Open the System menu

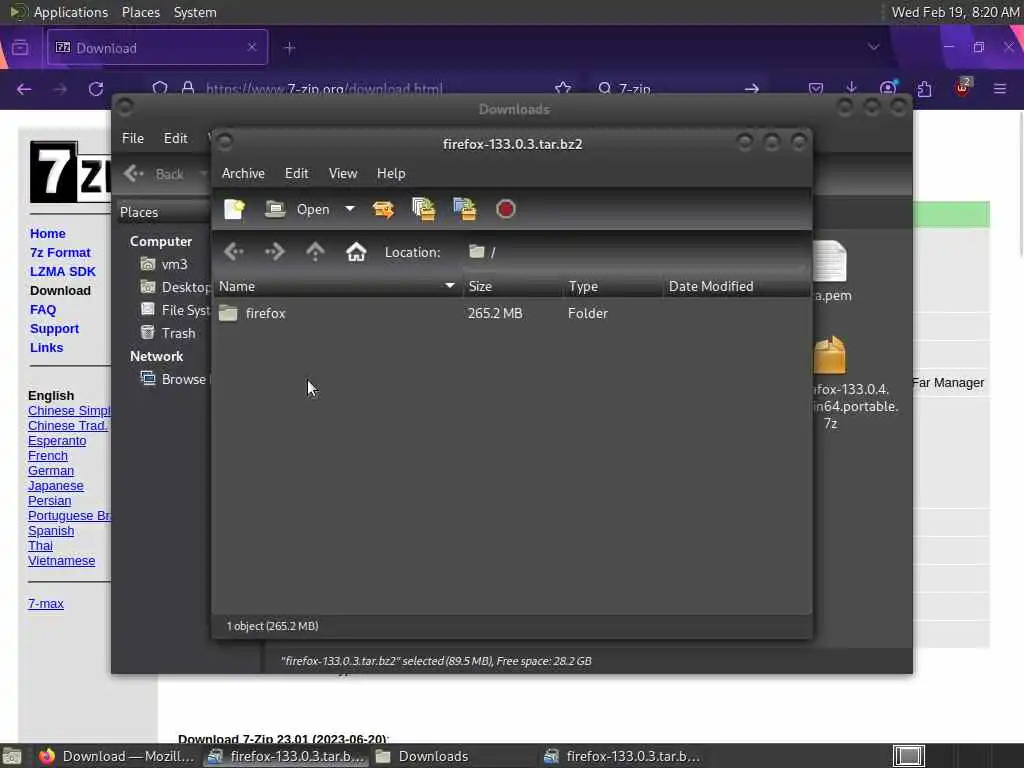(195, 12)
